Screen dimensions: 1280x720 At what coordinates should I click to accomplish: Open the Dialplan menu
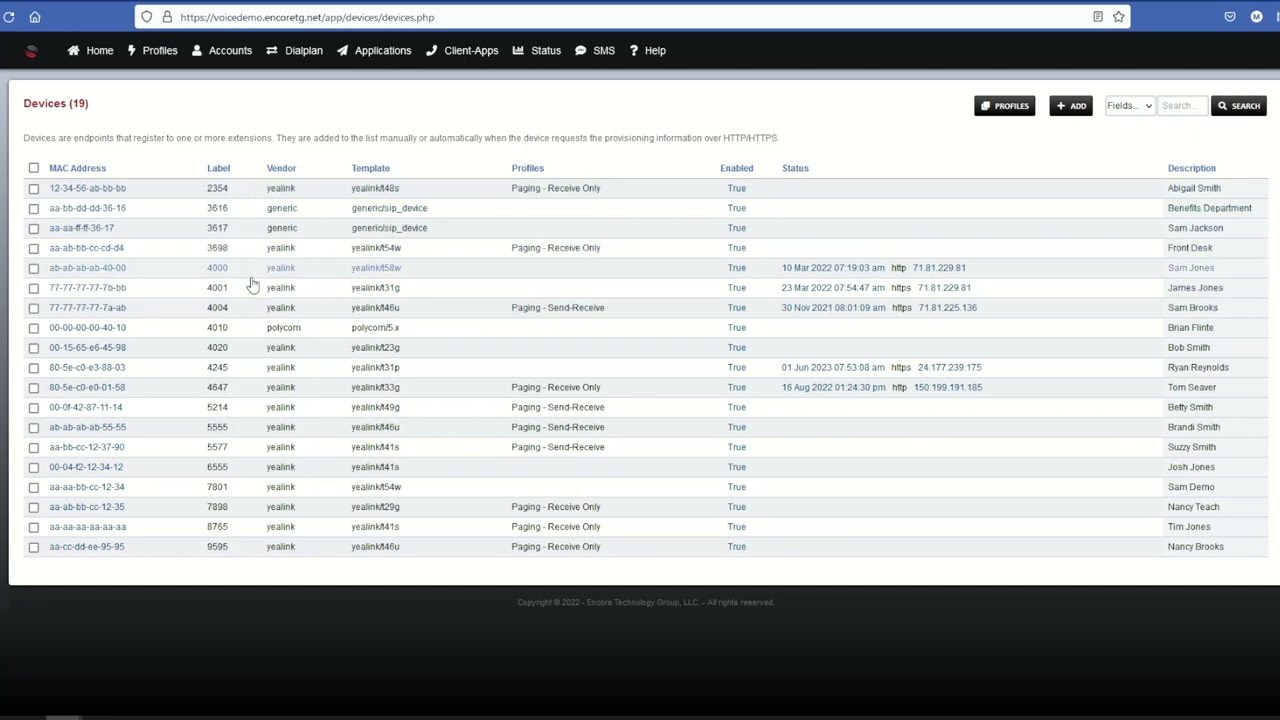[294, 51]
